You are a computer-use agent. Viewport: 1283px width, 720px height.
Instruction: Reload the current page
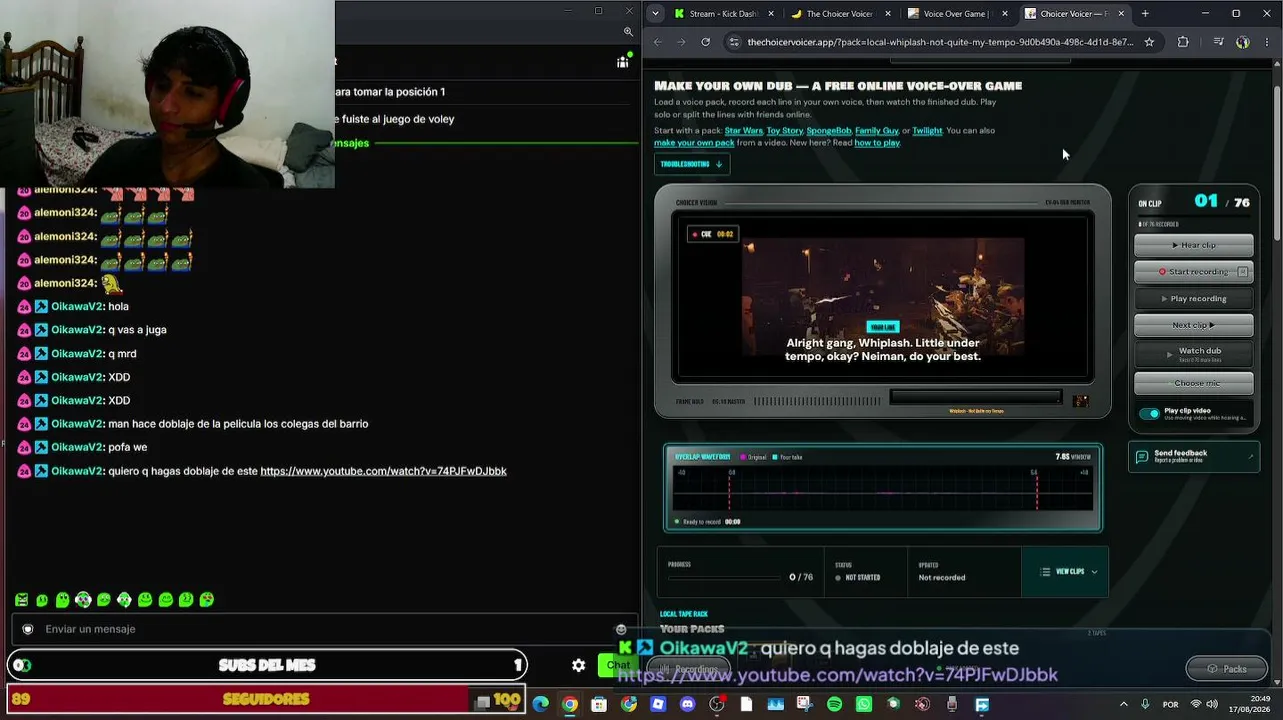coord(706,42)
